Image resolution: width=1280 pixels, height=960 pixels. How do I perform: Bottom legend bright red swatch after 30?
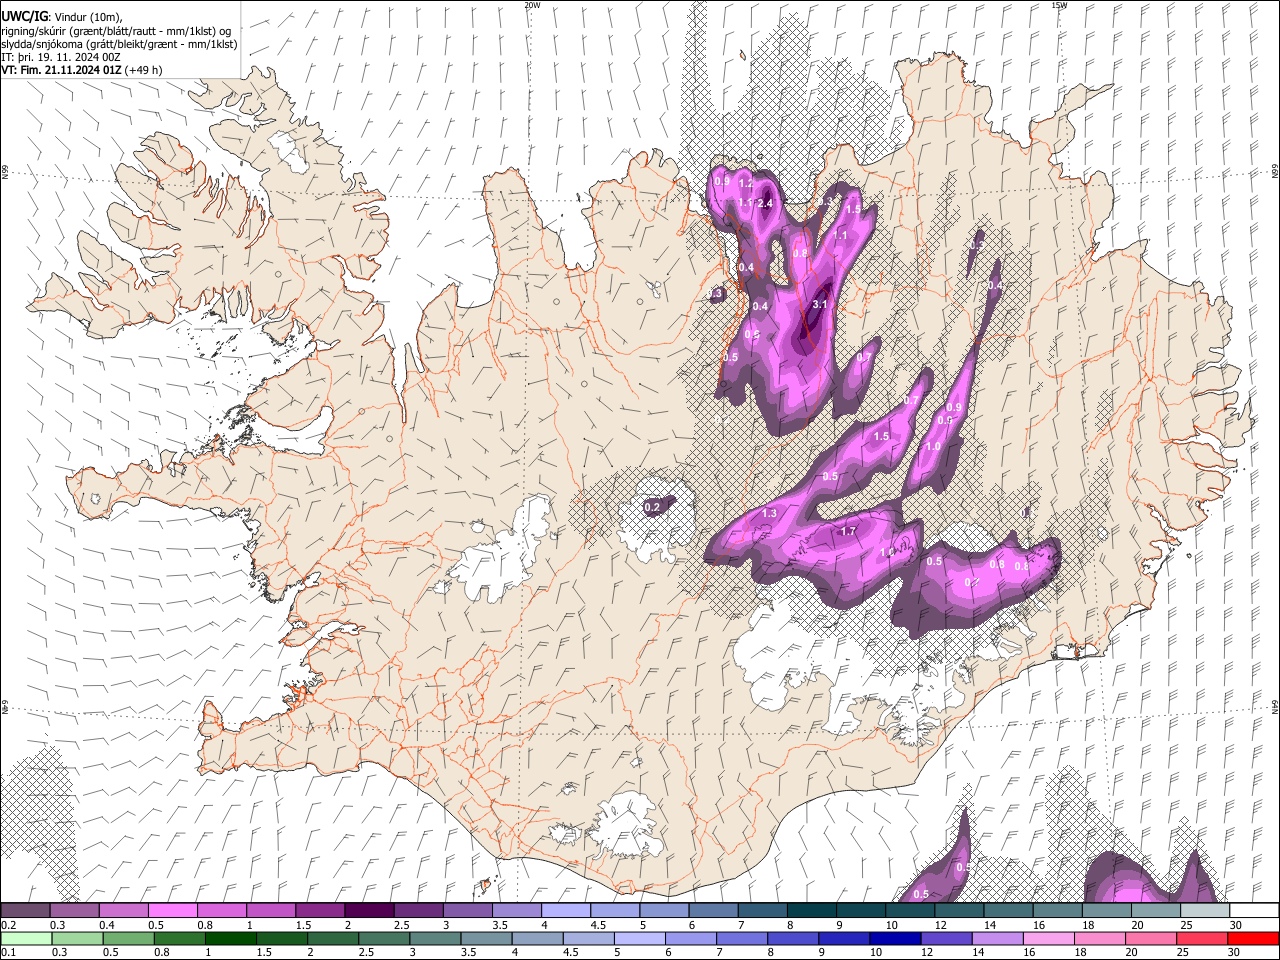(x=1252, y=939)
